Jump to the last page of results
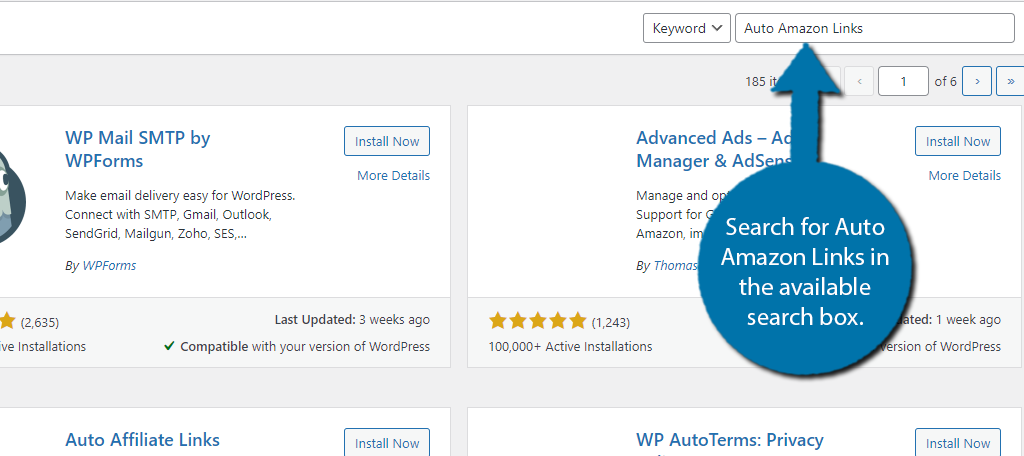 [x=1010, y=81]
